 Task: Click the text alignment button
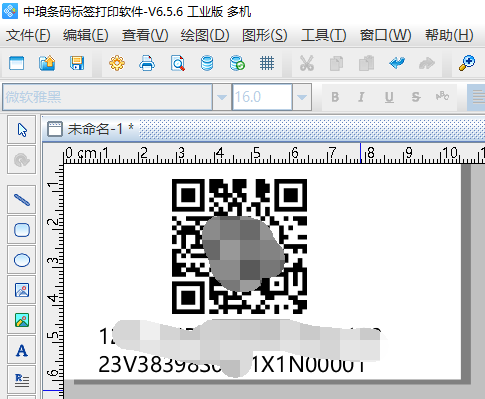477,97
